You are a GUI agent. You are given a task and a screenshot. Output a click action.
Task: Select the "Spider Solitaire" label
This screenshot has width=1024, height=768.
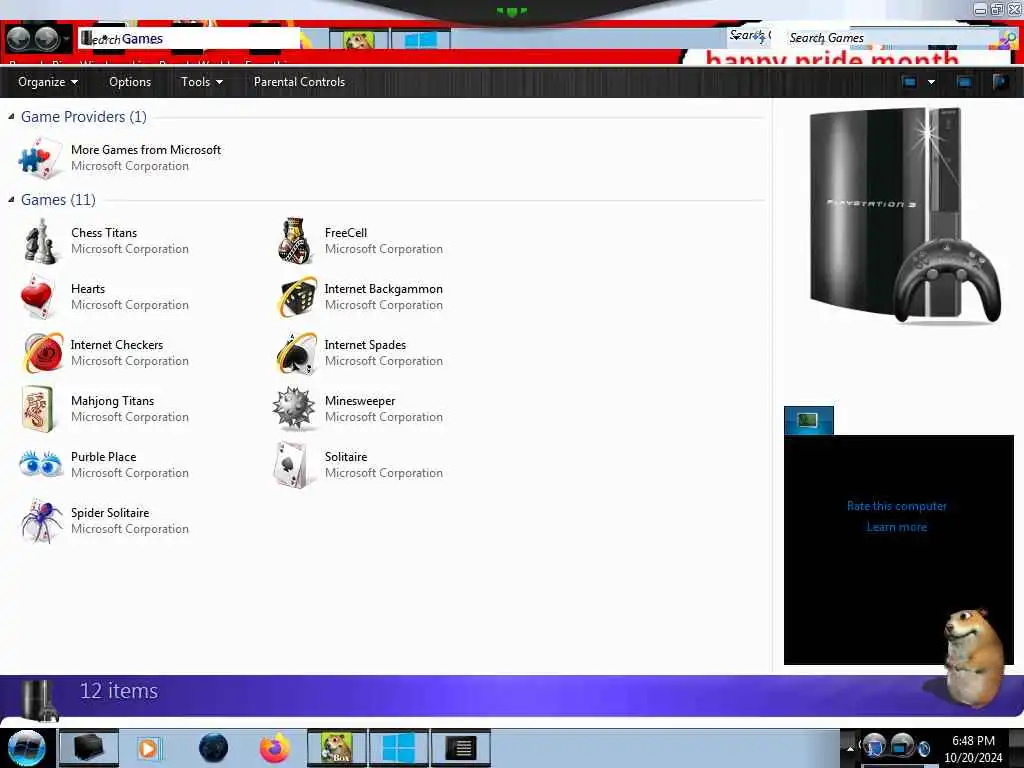pos(110,513)
